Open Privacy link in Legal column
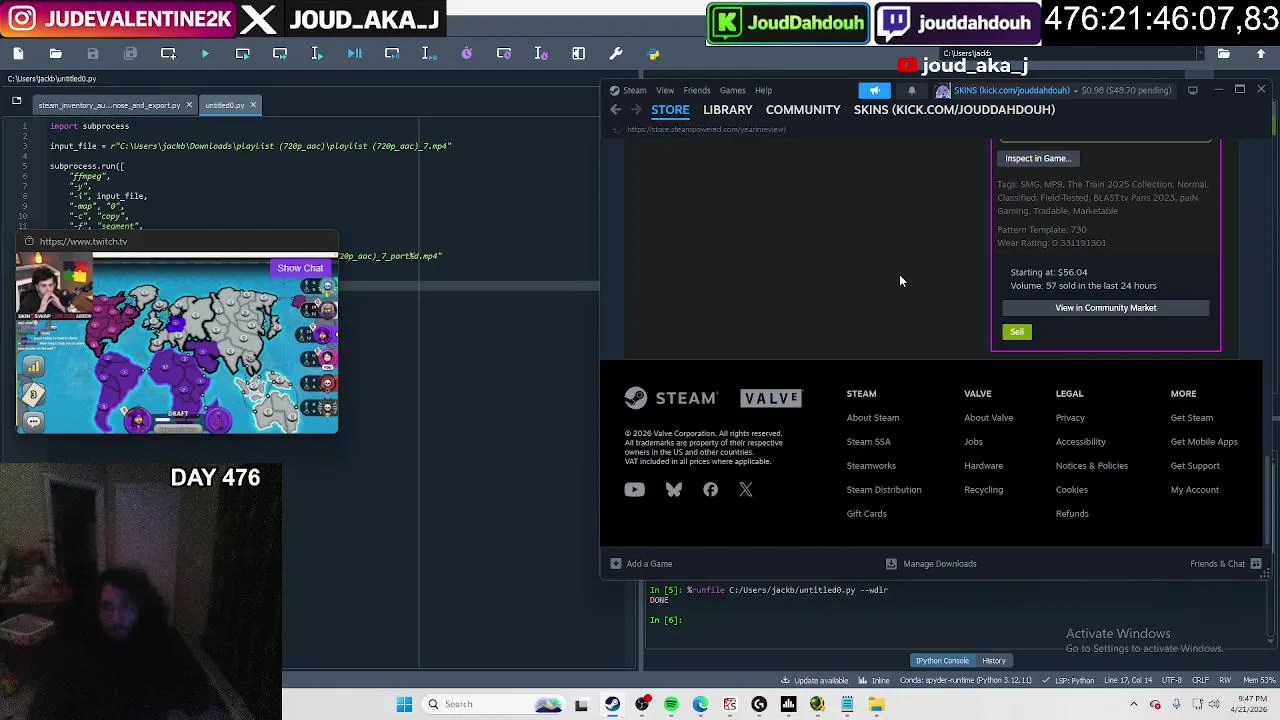Screen dimensions: 1280x720 pos(1070,418)
